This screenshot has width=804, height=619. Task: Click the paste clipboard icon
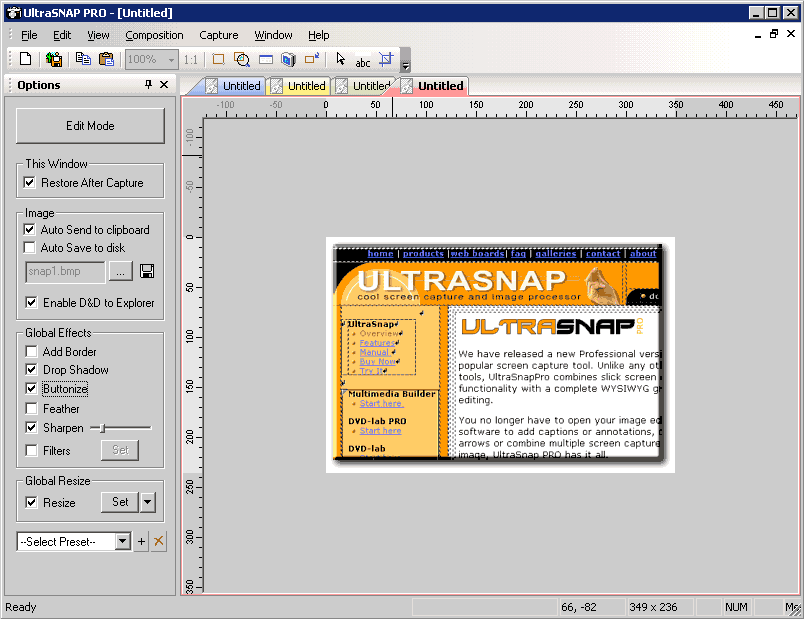point(106,59)
